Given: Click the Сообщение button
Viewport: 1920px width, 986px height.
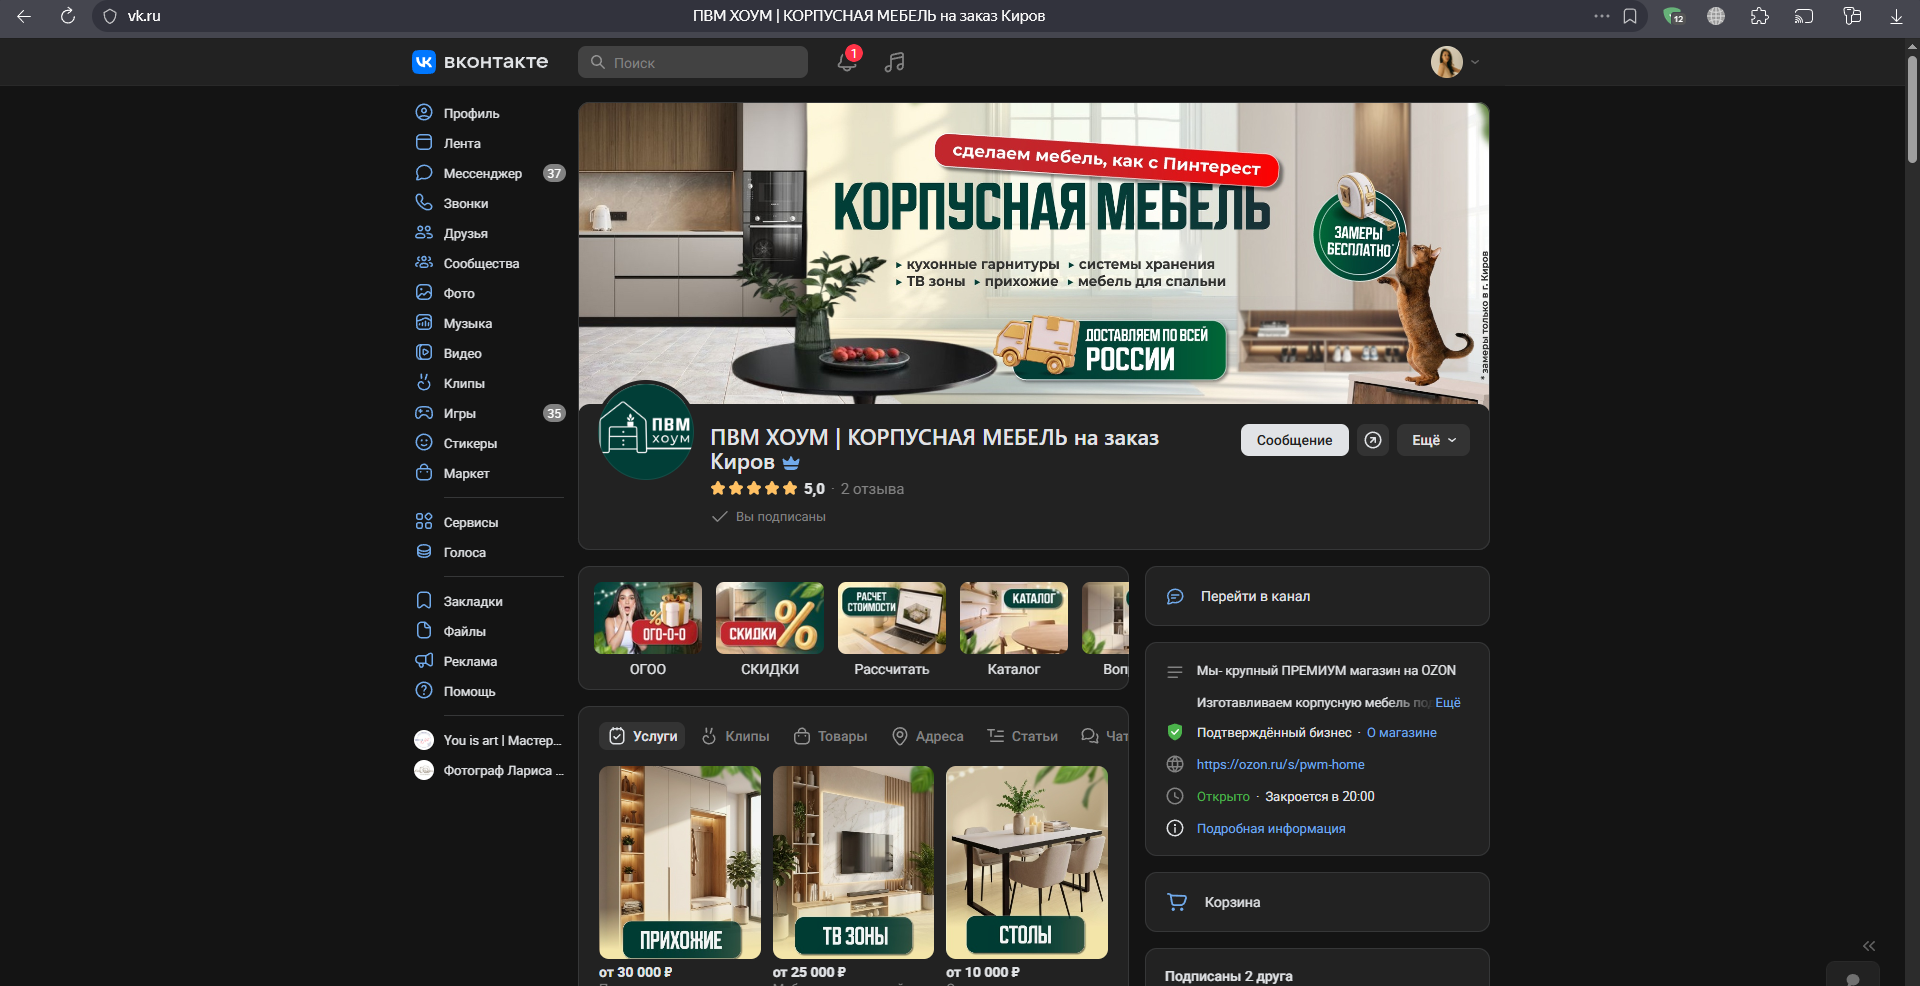Looking at the screenshot, I should pos(1294,440).
